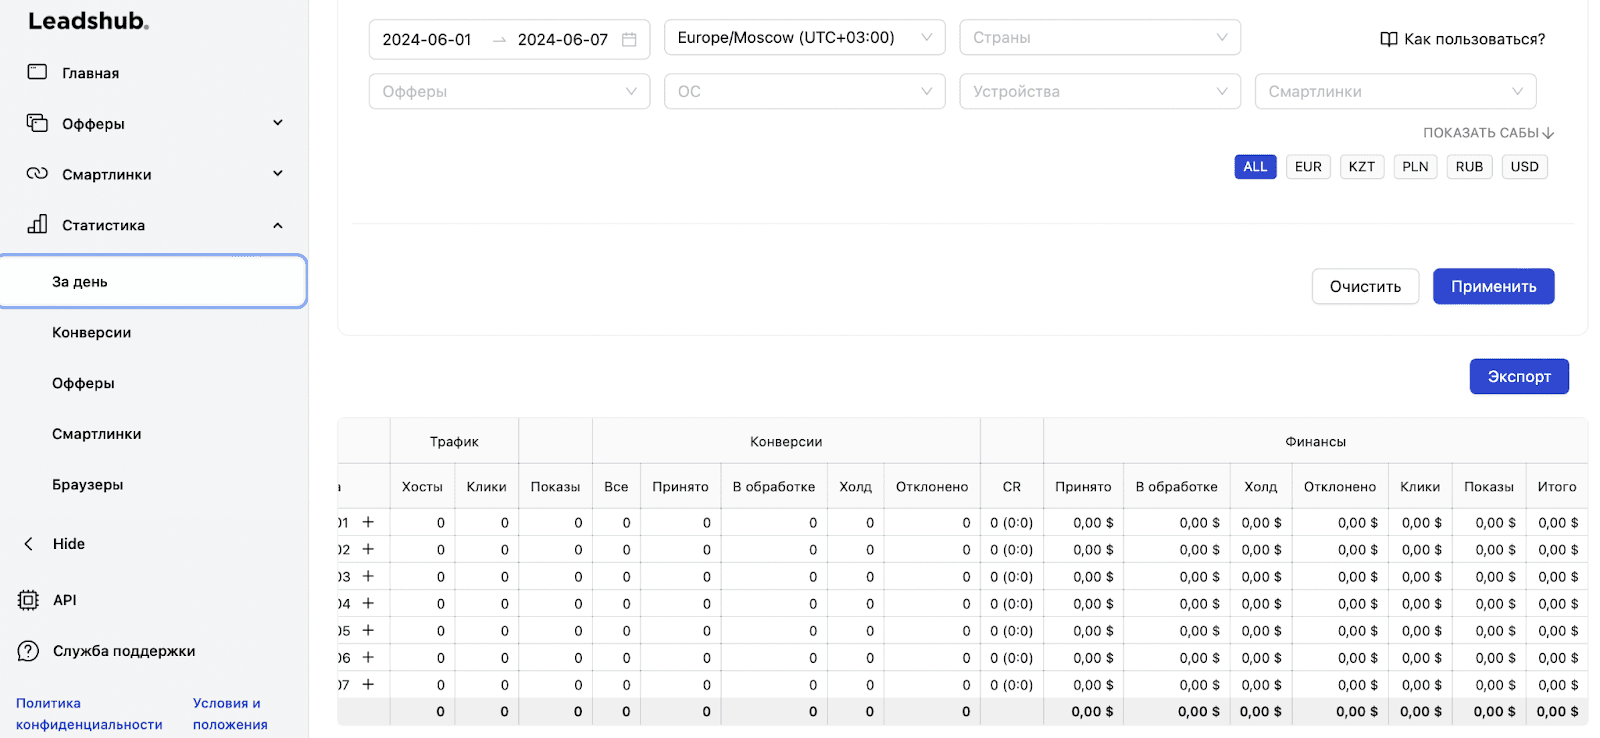
Task: Open the Страны dropdown
Action: [1100, 38]
